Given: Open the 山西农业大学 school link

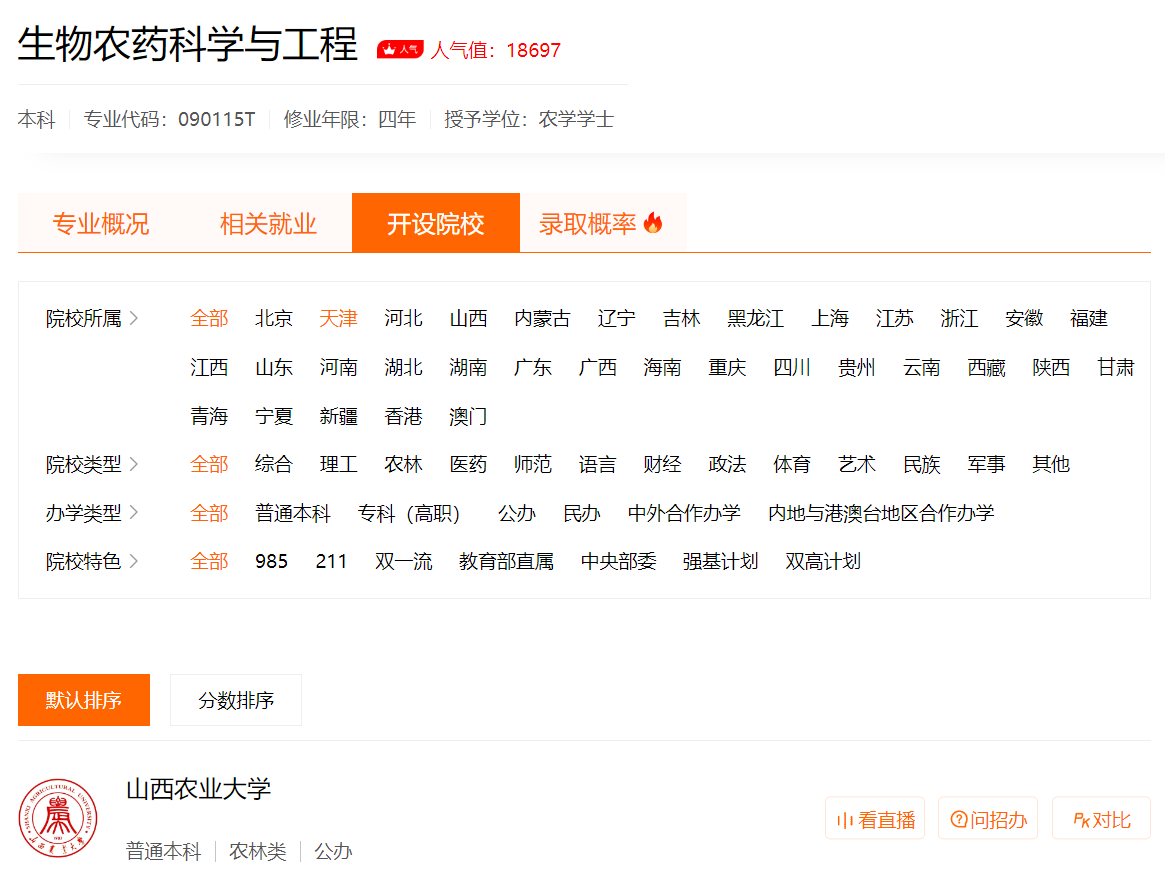Looking at the screenshot, I should click(198, 789).
